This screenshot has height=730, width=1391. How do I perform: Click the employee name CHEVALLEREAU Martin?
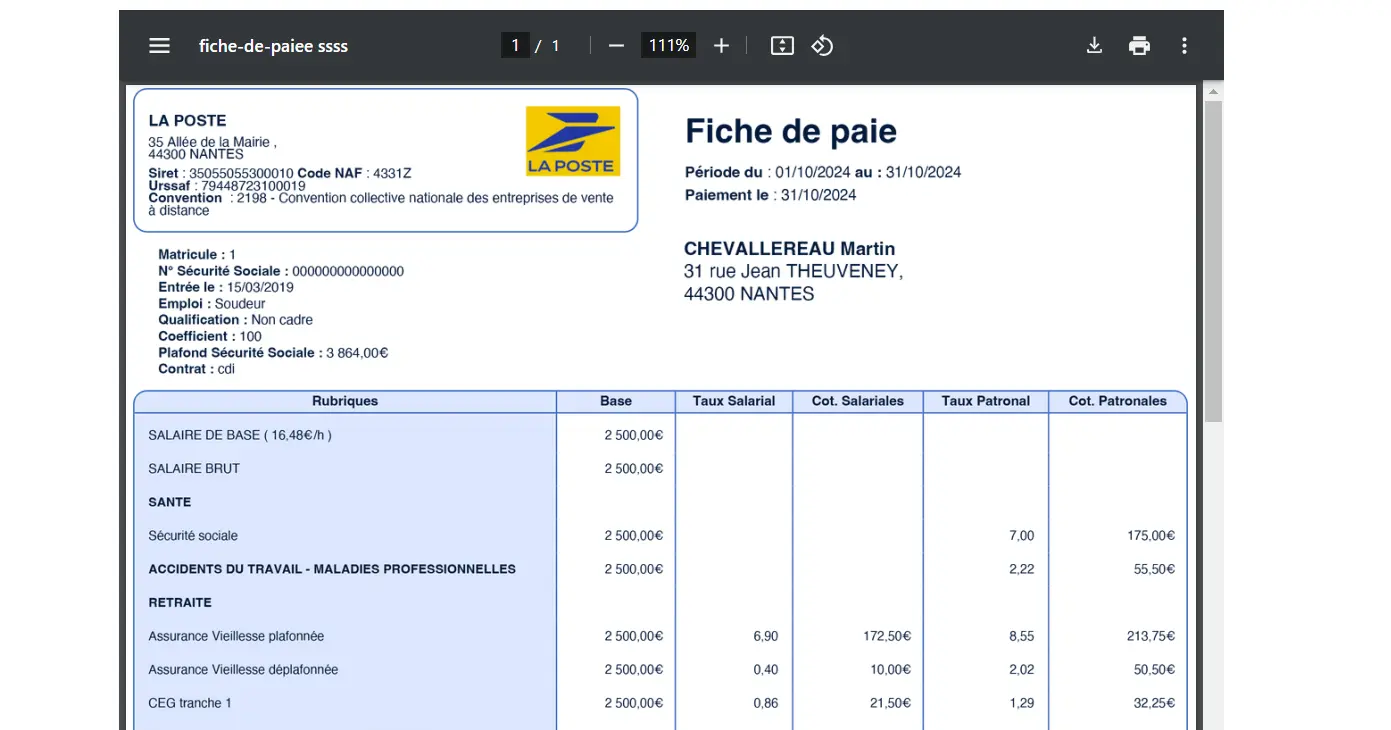(789, 249)
